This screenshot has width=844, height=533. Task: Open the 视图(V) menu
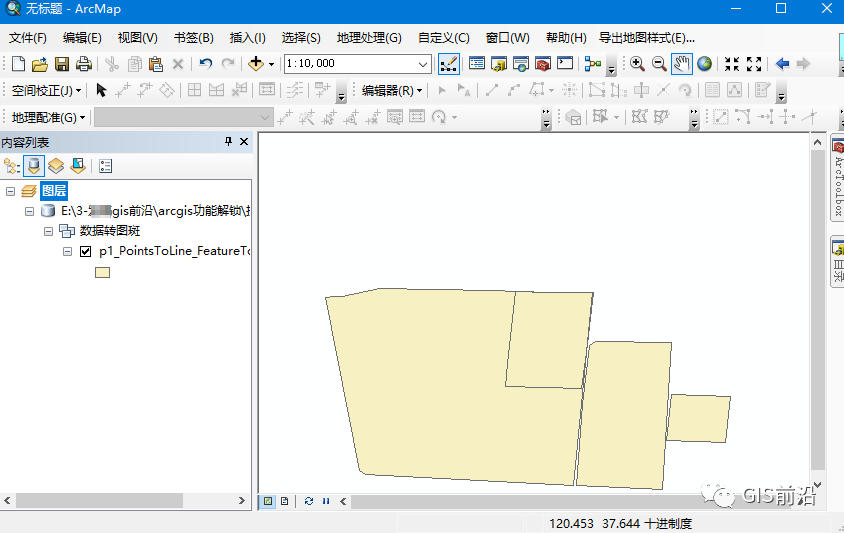coord(137,38)
